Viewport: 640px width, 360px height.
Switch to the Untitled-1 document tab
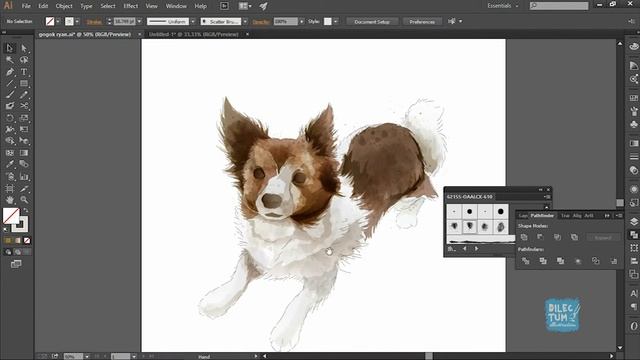click(x=193, y=34)
